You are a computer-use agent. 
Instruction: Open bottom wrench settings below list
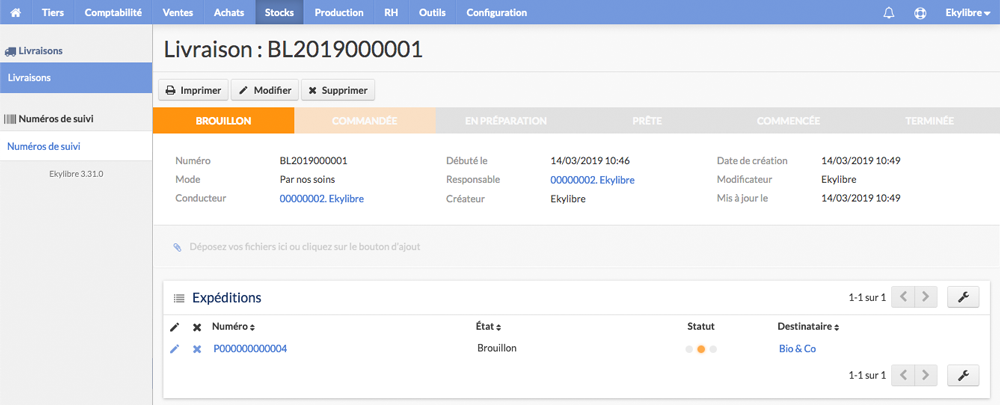(x=963, y=376)
